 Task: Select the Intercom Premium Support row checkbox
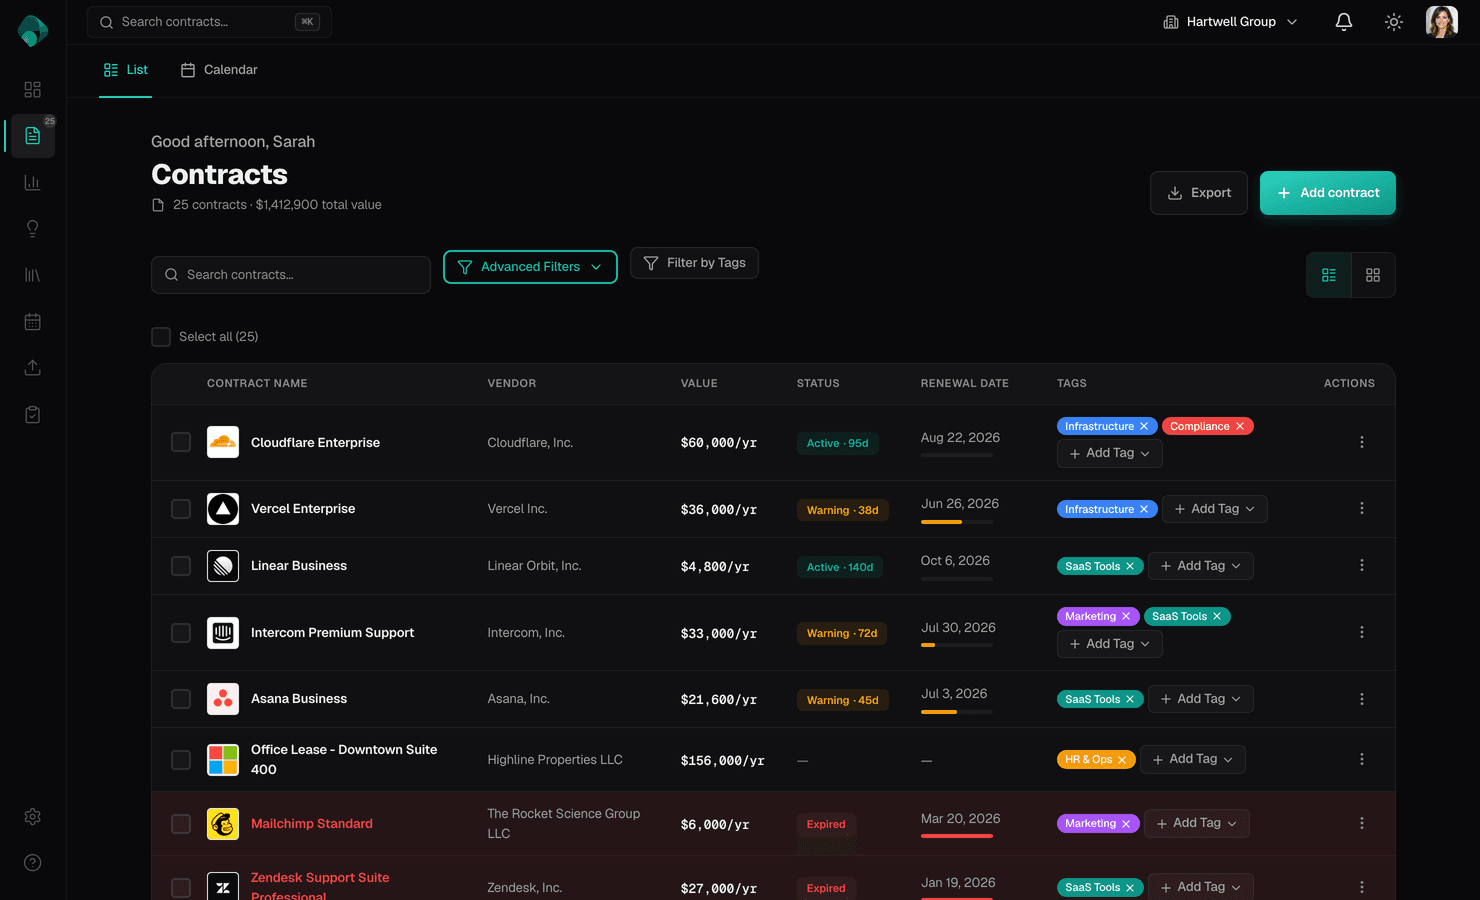tap(181, 633)
